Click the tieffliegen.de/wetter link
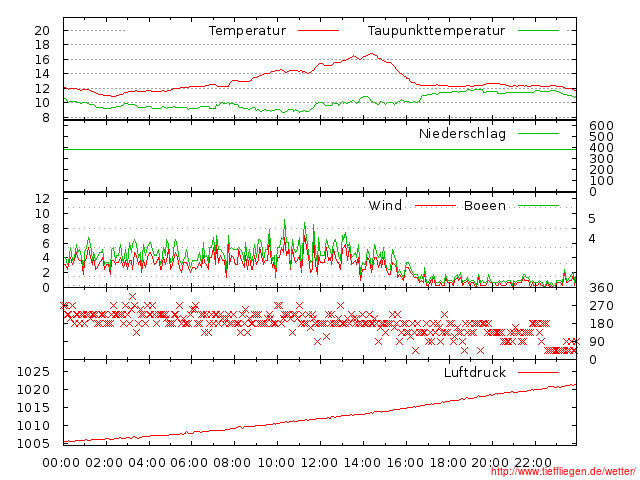The image size is (640, 480). click(x=563, y=472)
